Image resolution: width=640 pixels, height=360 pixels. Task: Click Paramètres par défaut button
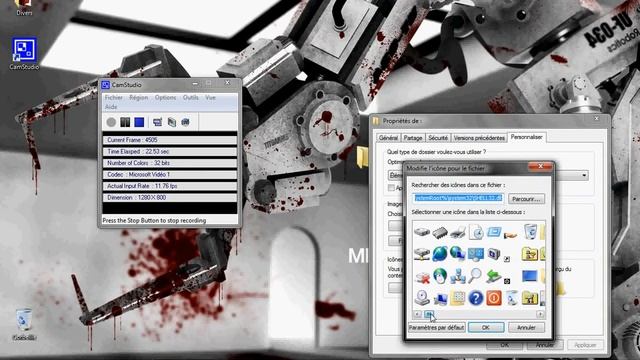pyautogui.click(x=436, y=327)
